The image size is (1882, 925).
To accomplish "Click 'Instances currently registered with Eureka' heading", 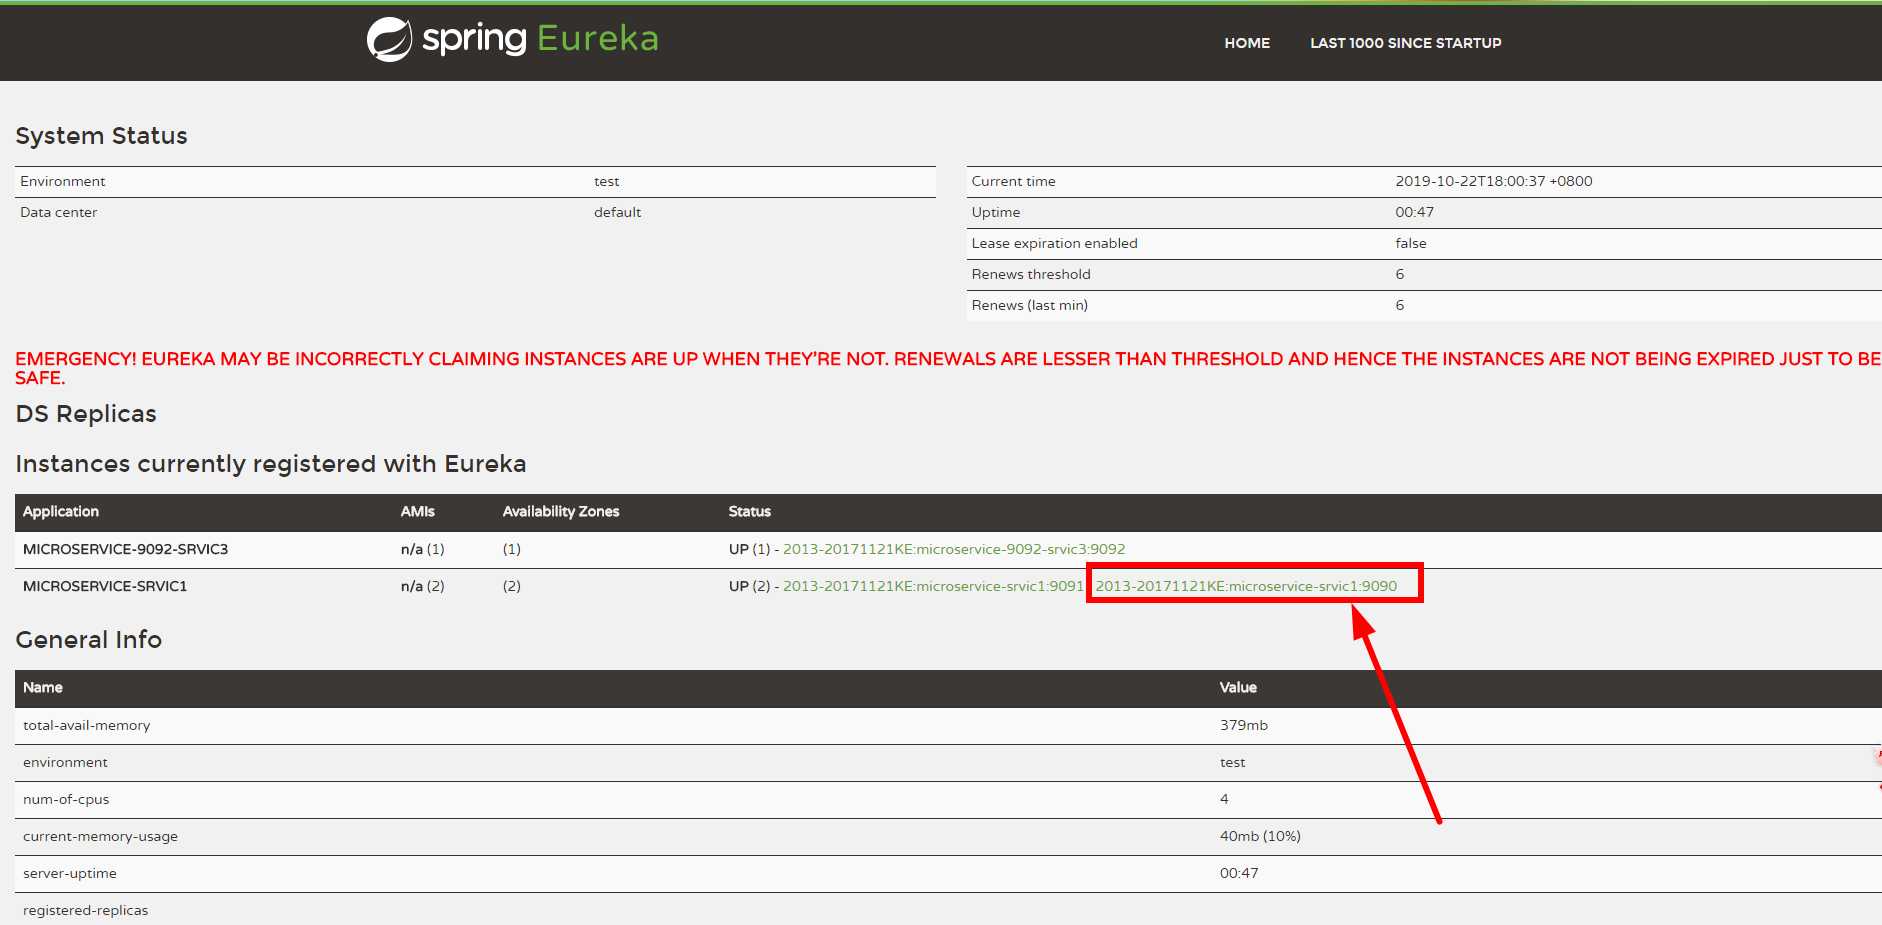I will click(270, 464).
